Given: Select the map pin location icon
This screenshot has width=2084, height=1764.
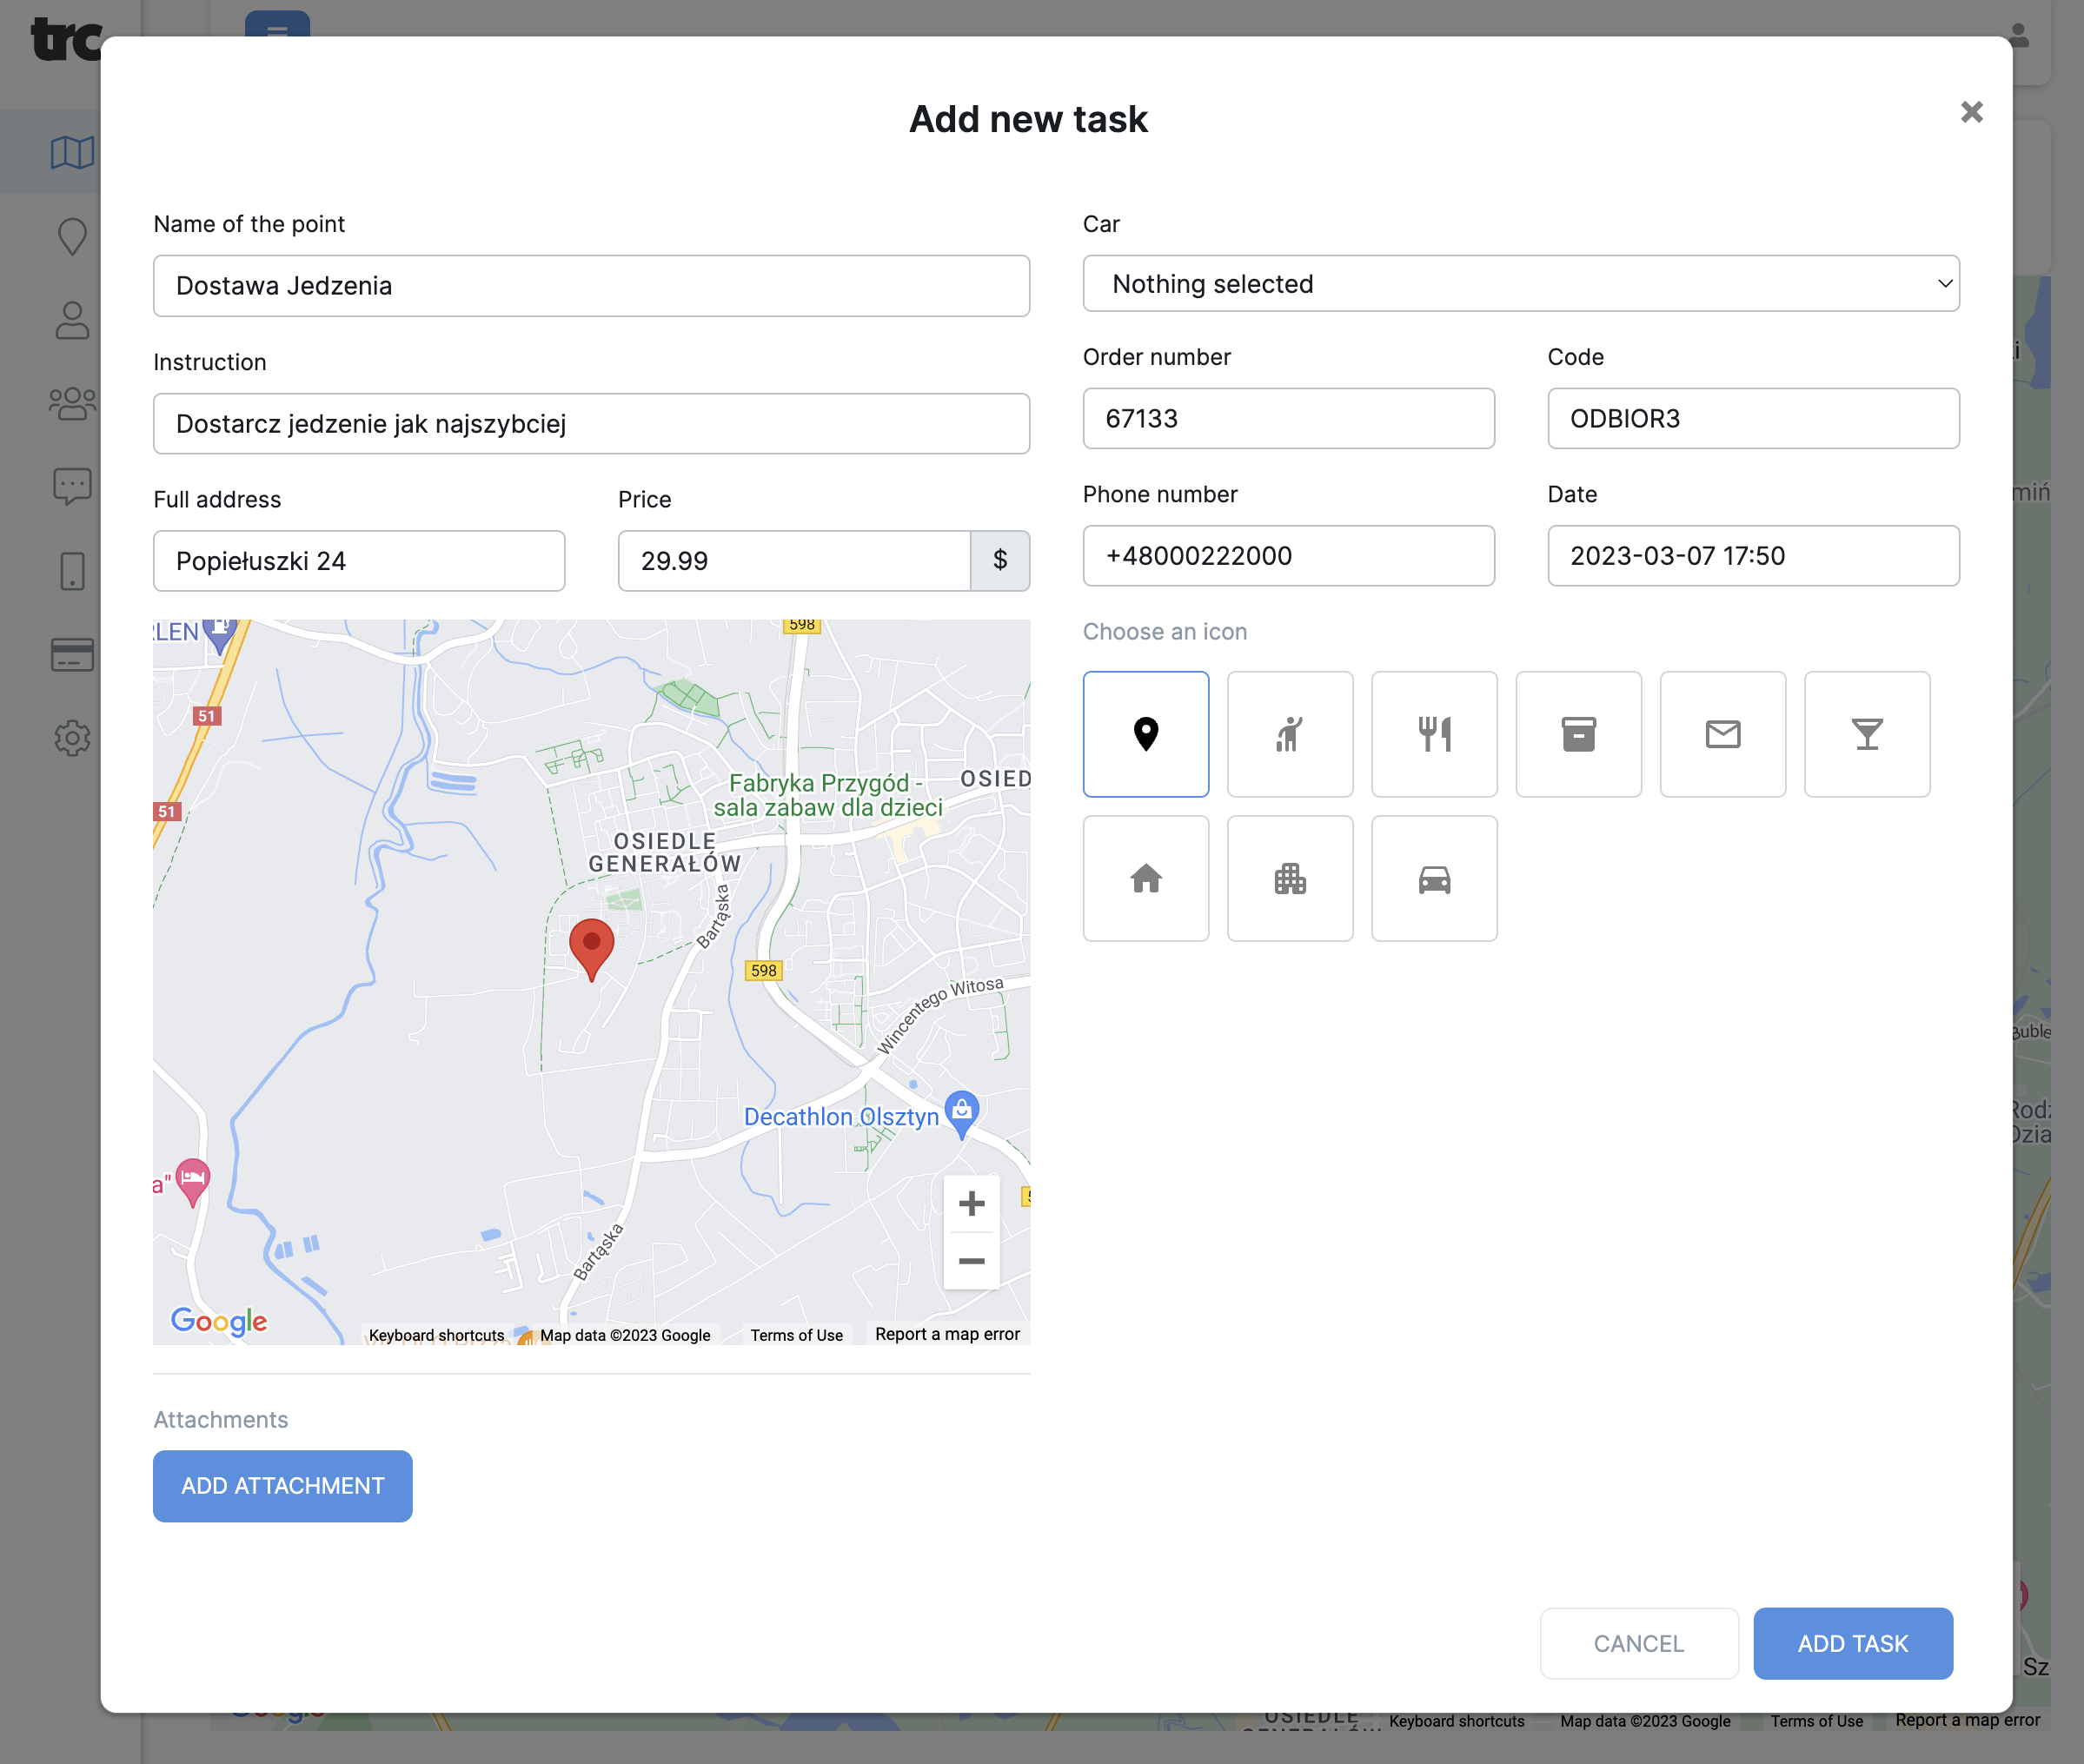Looking at the screenshot, I should (x=1146, y=734).
